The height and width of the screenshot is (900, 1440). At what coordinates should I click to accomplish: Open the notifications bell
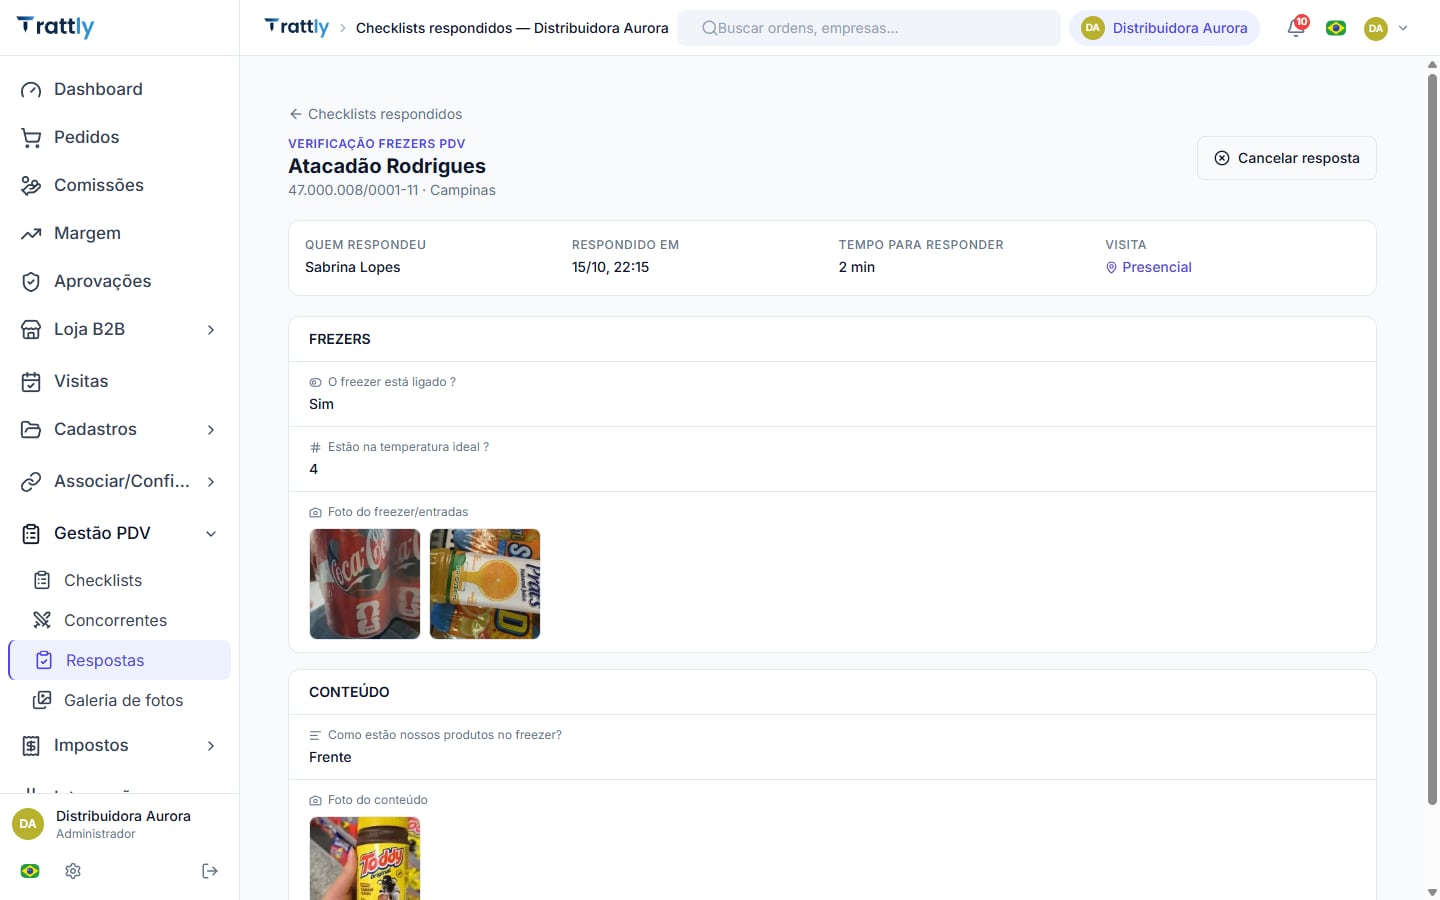[1296, 28]
